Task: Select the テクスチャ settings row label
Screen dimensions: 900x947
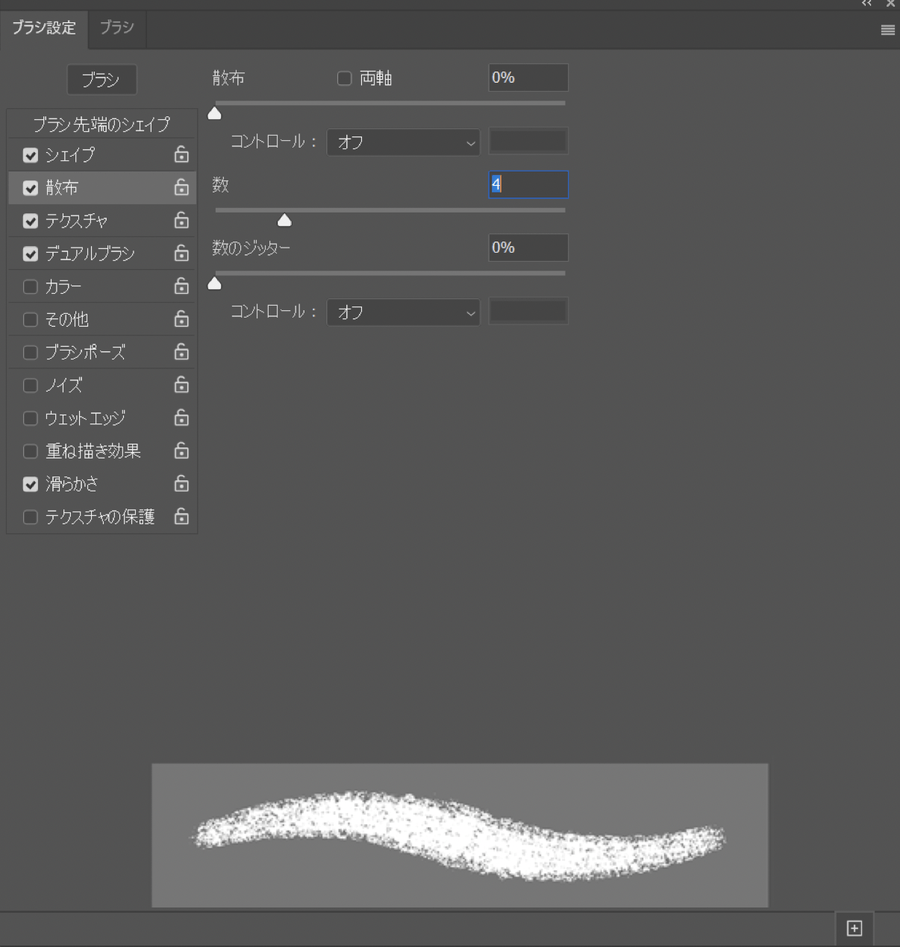Action: tap(77, 221)
